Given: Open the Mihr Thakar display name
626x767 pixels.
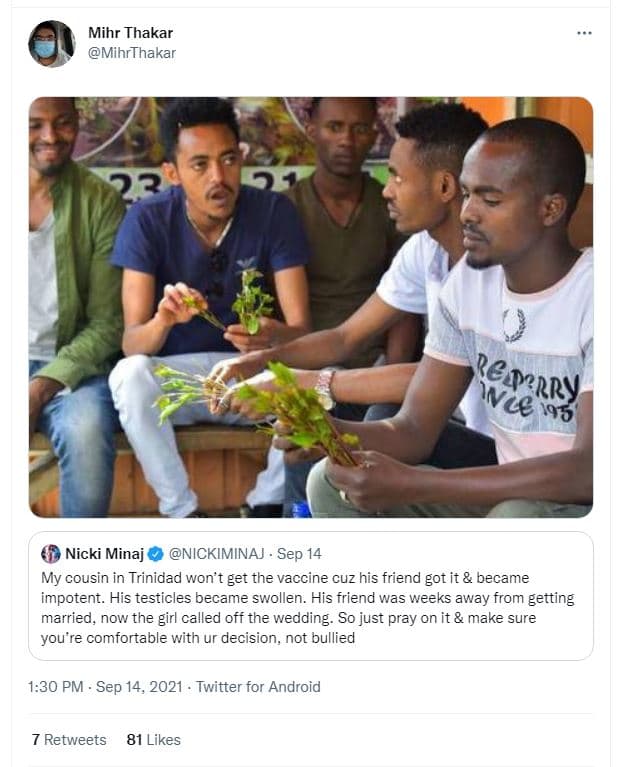Looking at the screenshot, I should click(x=130, y=33).
